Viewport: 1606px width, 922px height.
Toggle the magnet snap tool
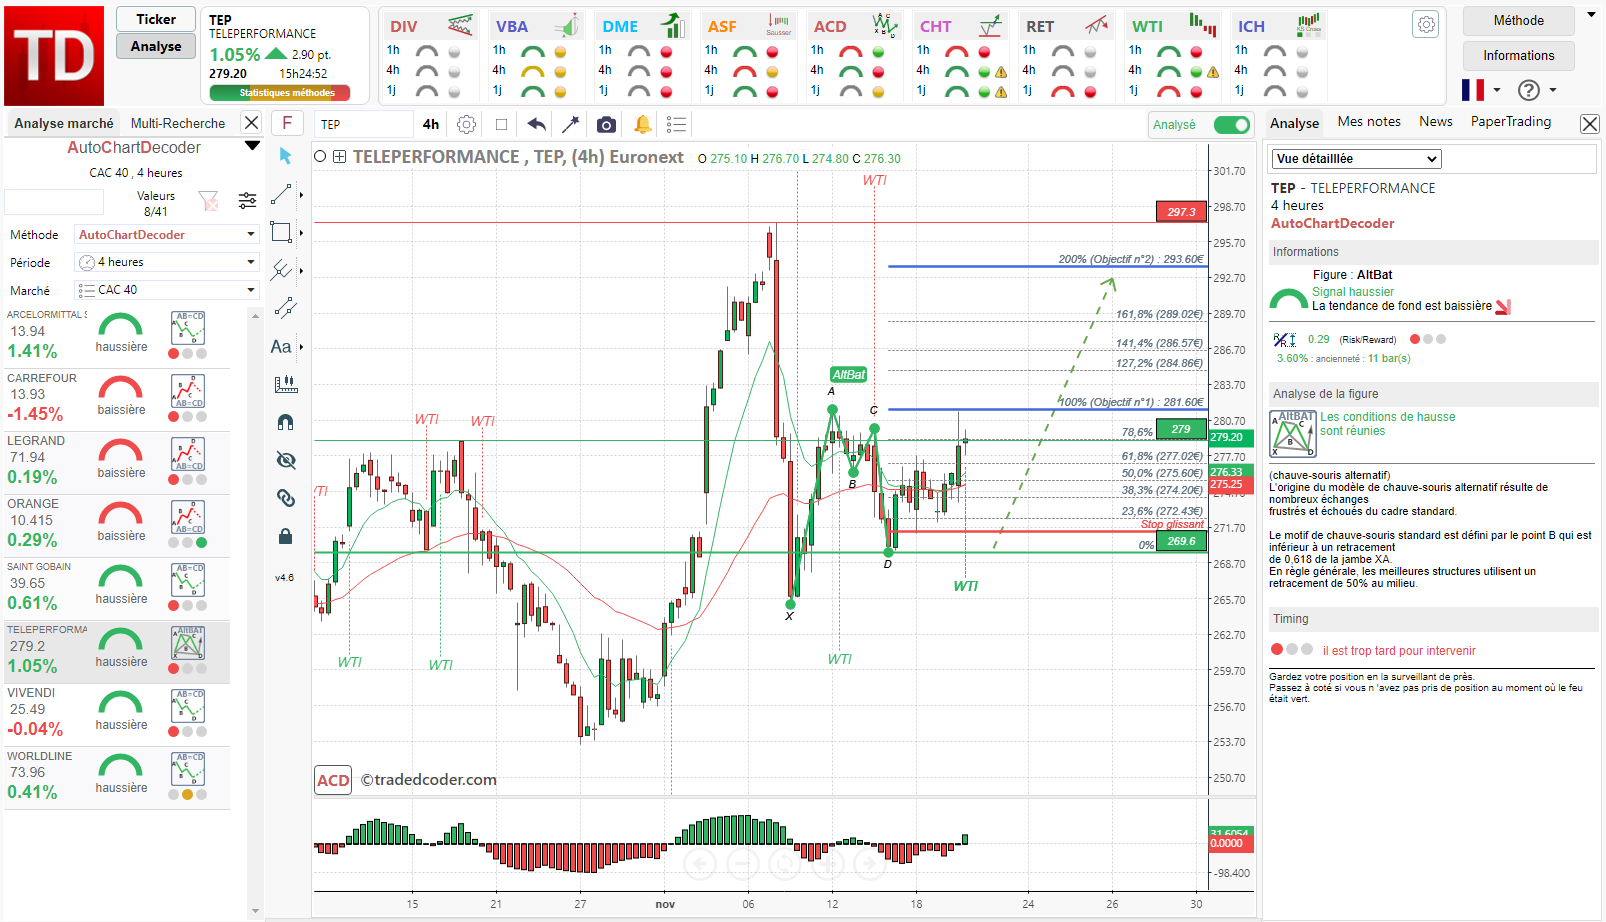[x=285, y=422]
